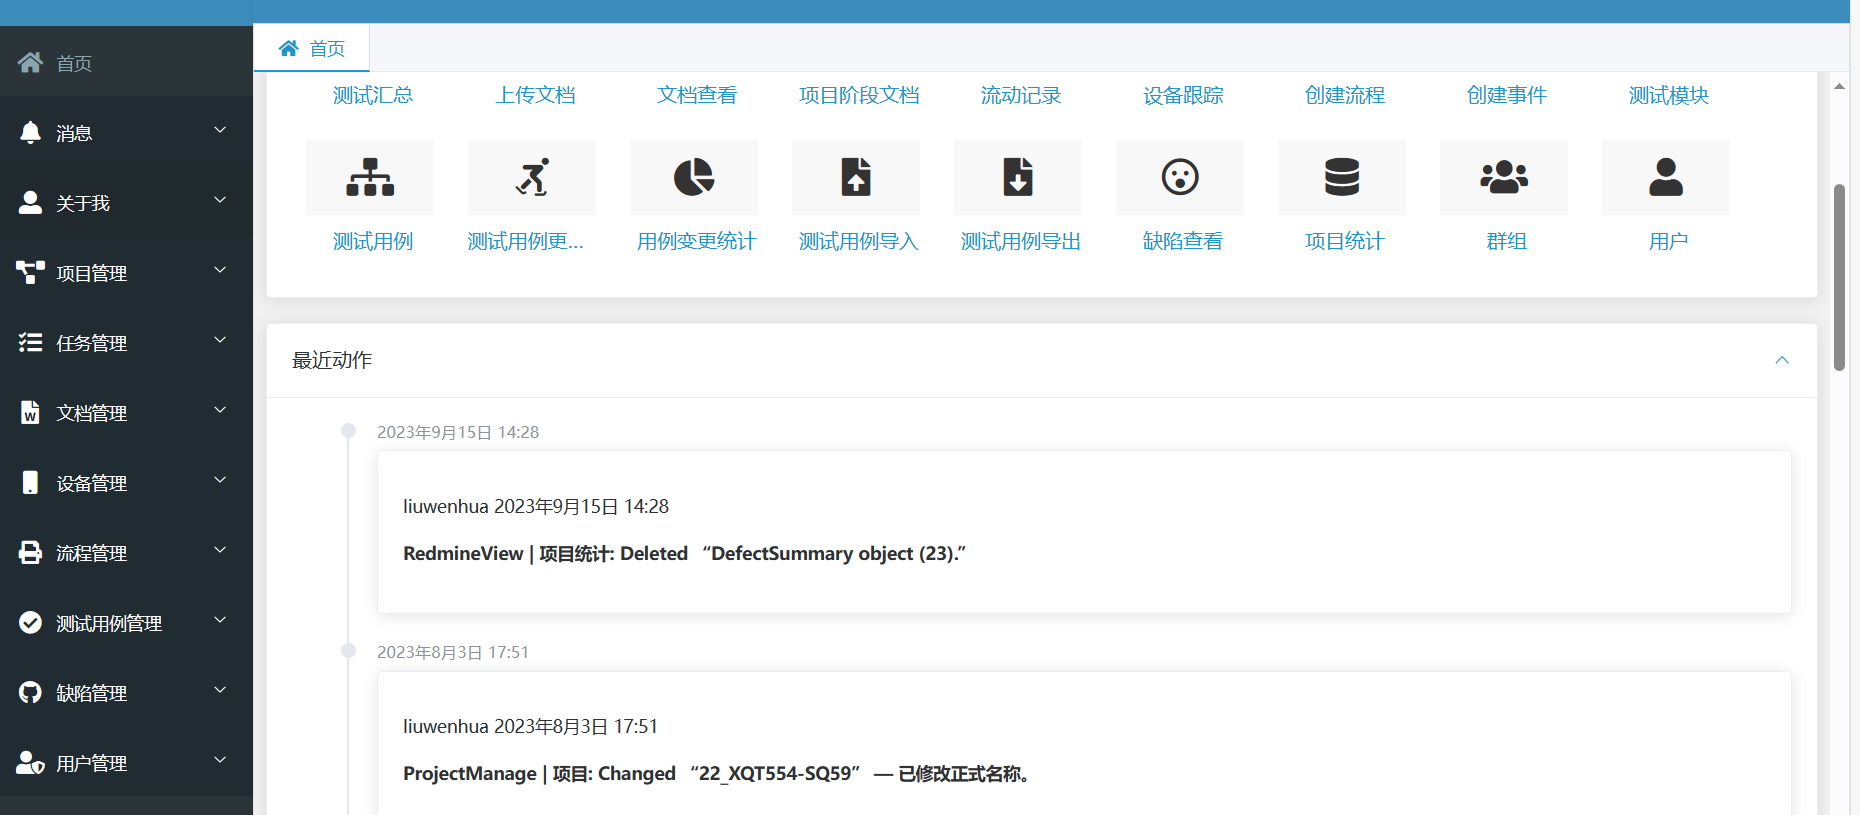The width and height of the screenshot is (1860, 815).
Task: Click the 测试汇总 link
Action: pyautogui.click(x=373, y=95)
